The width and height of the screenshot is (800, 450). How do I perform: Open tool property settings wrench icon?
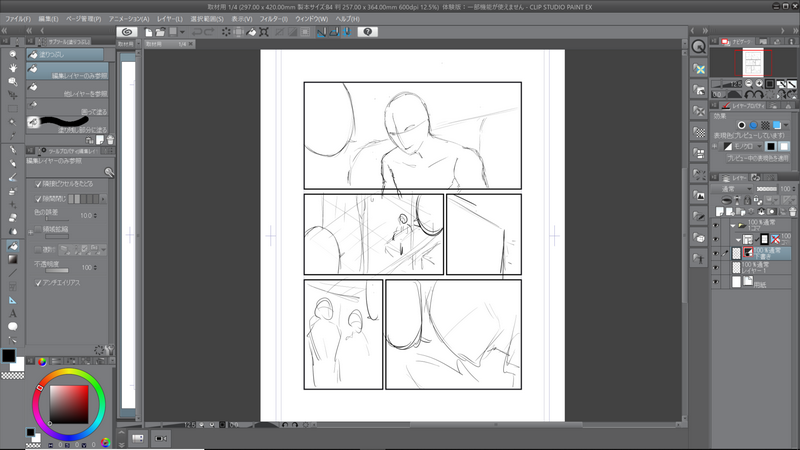point(109,350)
